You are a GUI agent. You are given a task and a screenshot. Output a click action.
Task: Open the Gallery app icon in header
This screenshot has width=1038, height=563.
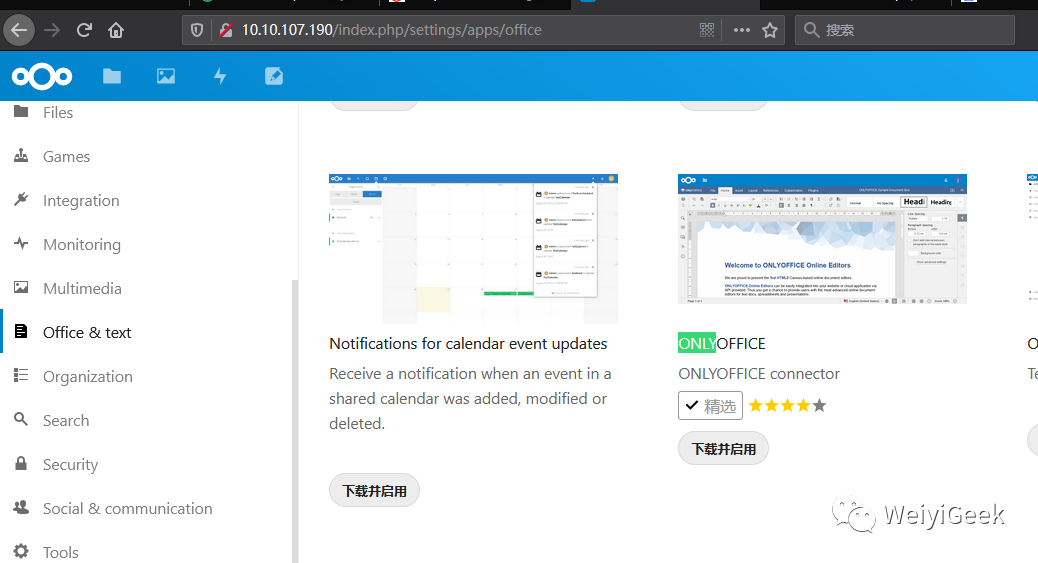coord(165,76)
